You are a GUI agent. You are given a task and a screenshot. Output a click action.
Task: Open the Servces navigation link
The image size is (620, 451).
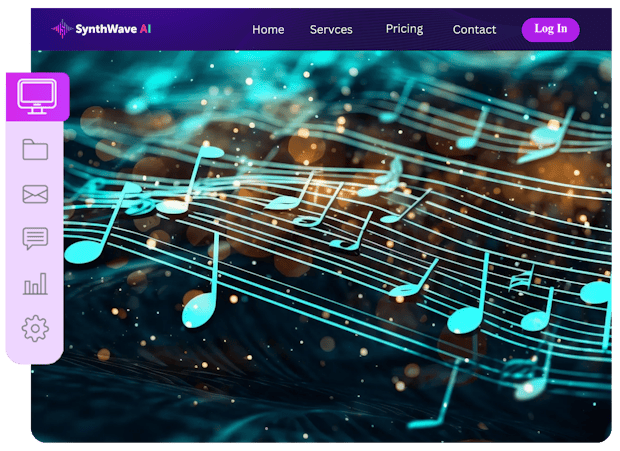tap(331, 29)
